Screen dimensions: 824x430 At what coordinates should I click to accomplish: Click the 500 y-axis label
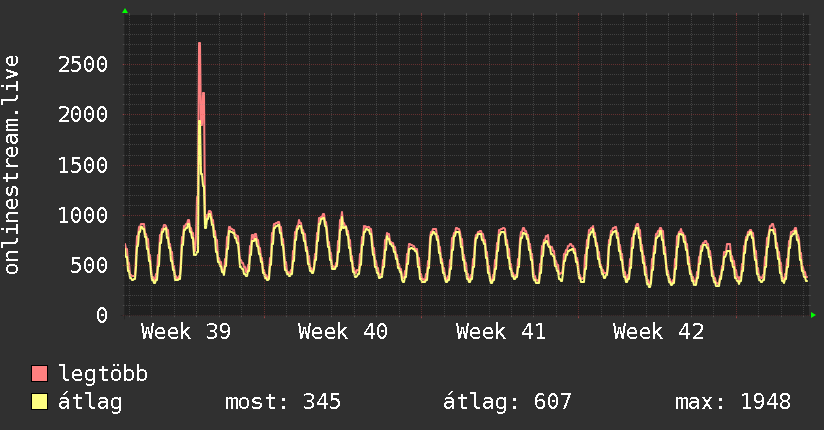[89, 265]
